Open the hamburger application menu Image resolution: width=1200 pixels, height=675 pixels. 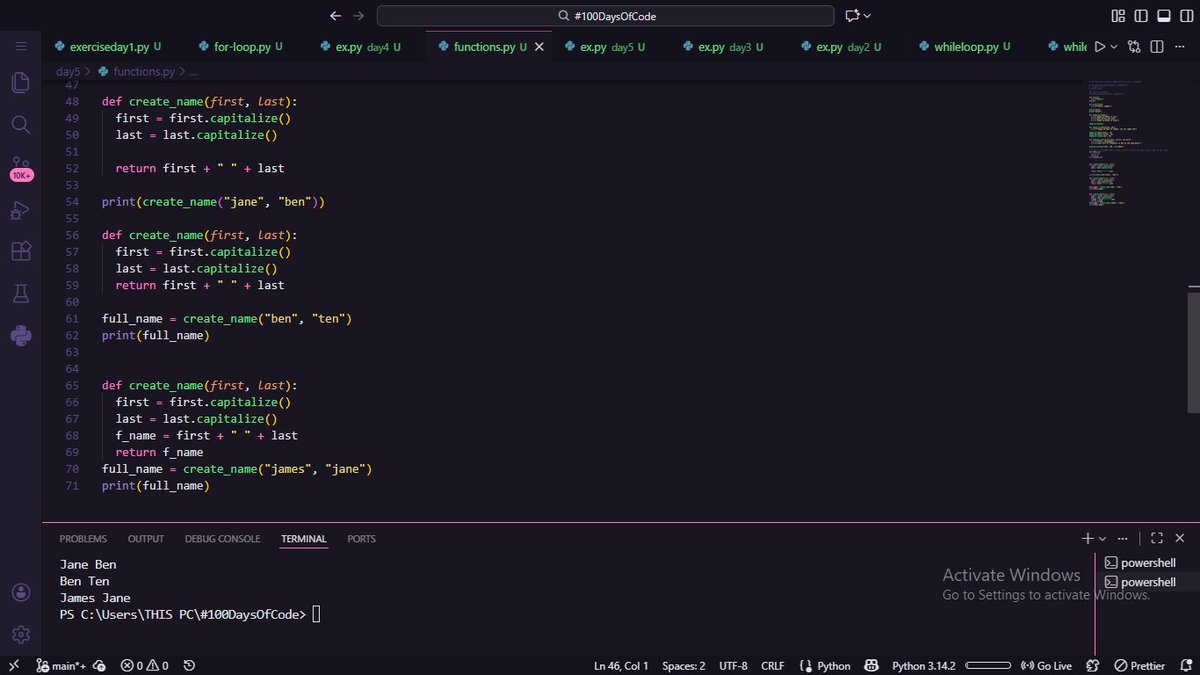(x=20, y=47)
